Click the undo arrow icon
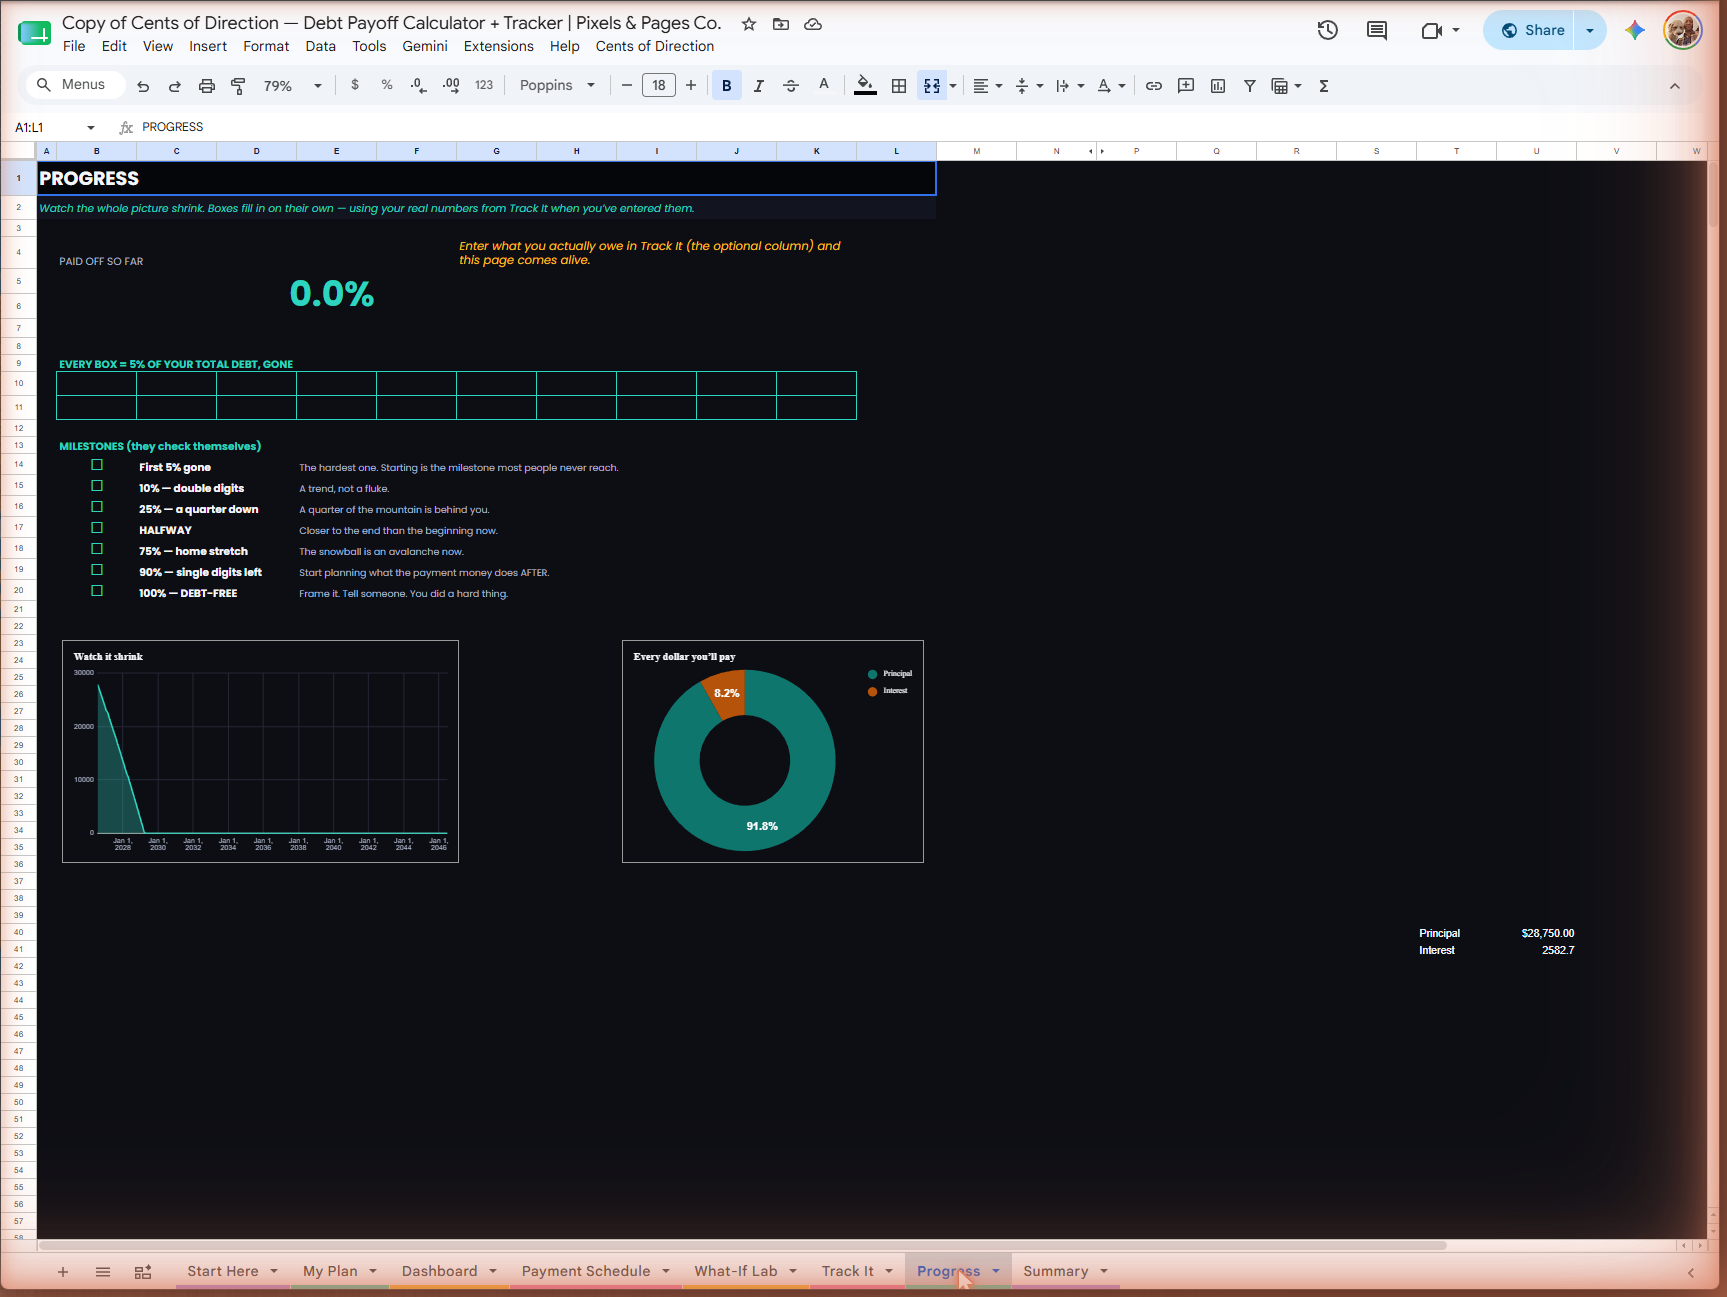The image size is (1727, 1297). click(143, 86)
